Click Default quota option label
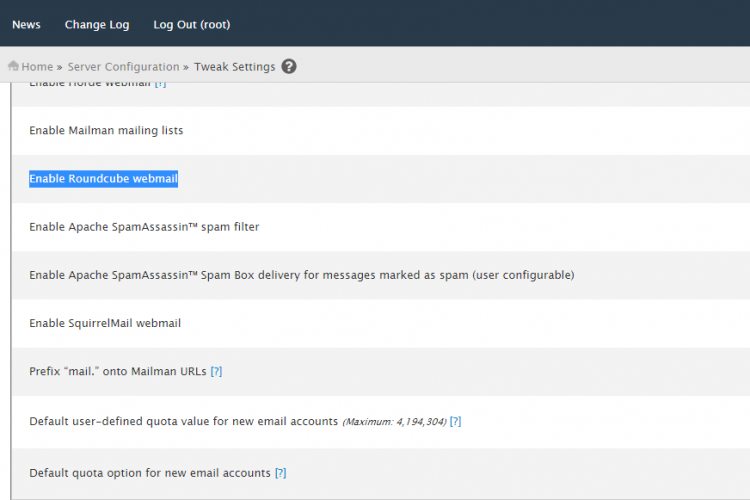Image resolution: width=750 pixels, height=500 pixels. tap(150, 473)
